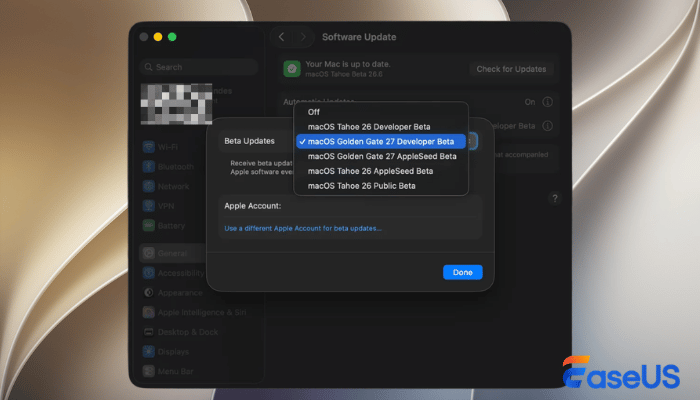The width and height of the screenshot is (700, 400).
Task: Click the 'Beta Updates' label
Action: [249, 141]
